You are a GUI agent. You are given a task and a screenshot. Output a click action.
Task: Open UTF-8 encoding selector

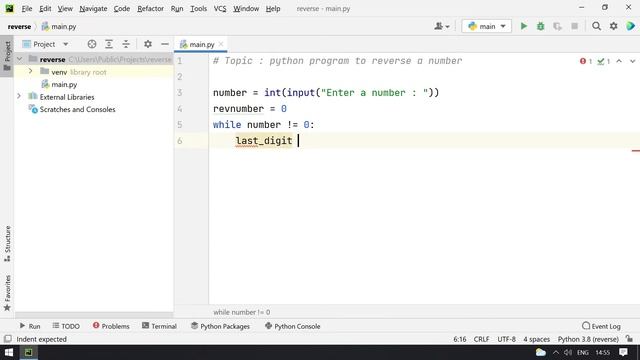point(506,339)
